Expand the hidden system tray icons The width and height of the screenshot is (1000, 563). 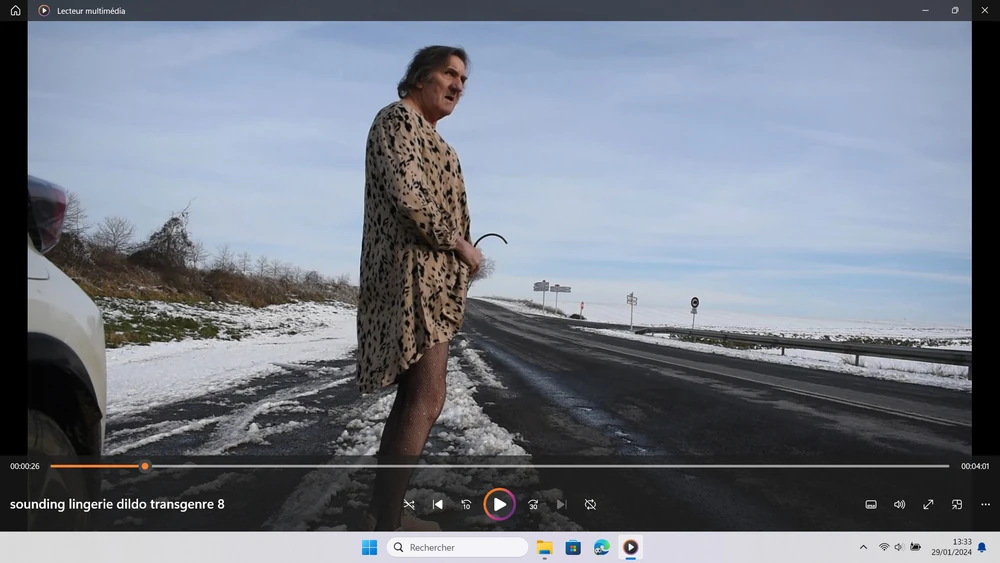point(863,547)
